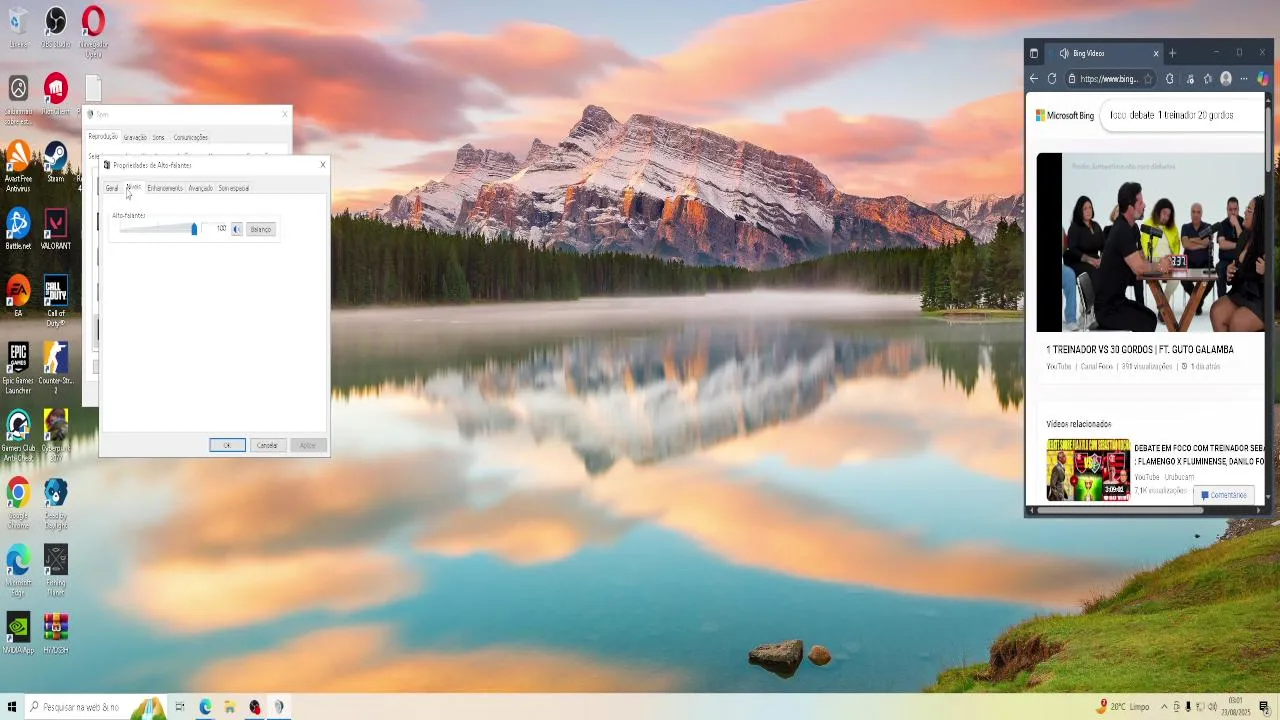Switch to the Avançado tab in speaker properties
The image size is (1280, 720).
click(x=201, y=188)
